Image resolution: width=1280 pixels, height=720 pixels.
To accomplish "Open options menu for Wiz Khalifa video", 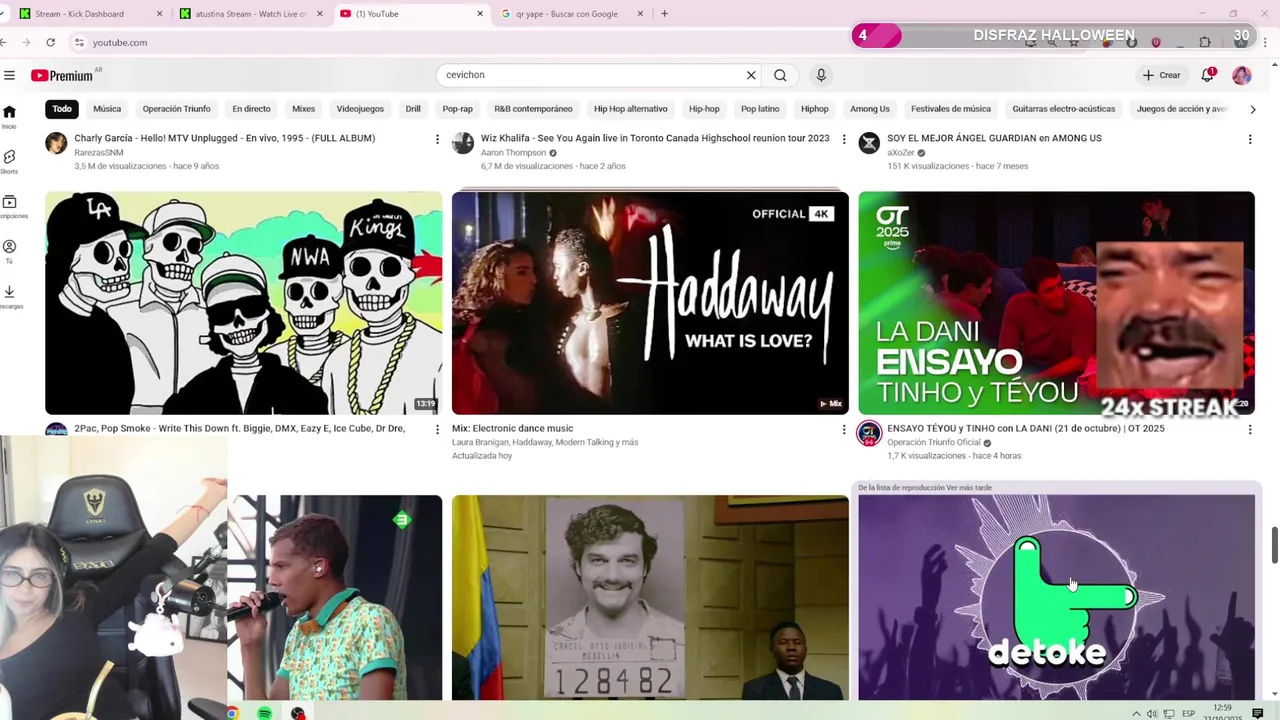I will [843, 139].
